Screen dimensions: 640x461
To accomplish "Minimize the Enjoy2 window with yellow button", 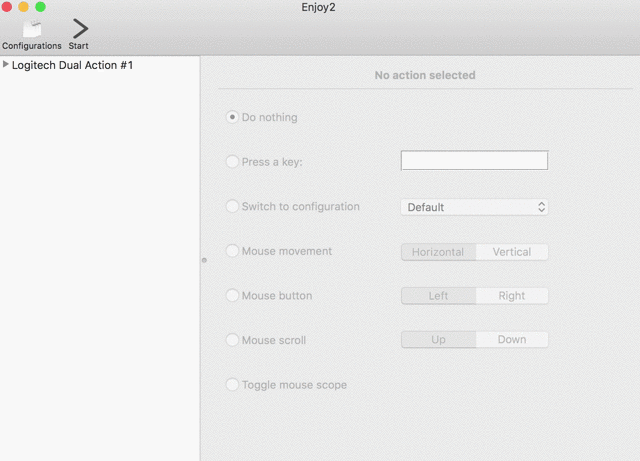I will (23, 7).
